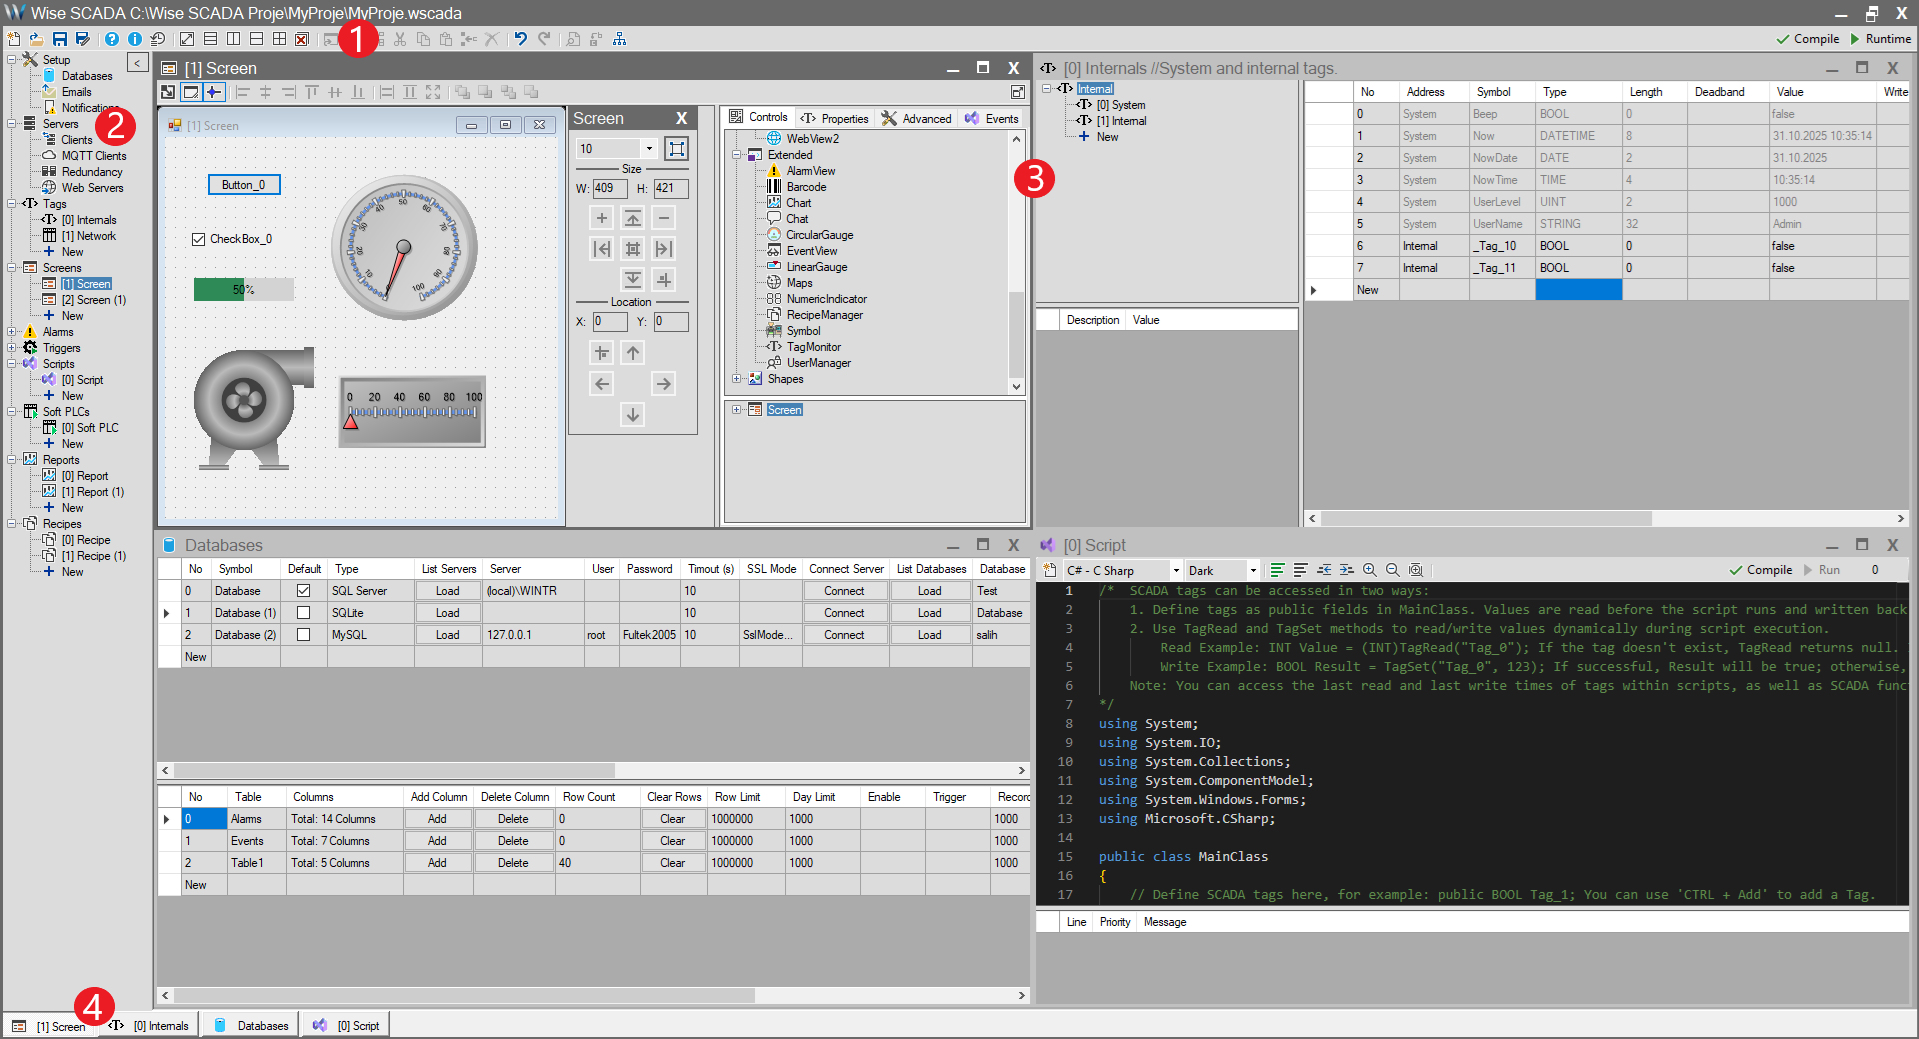Open the Help question mark icon
Screen dimensions: 1919x1039
[x=112, y=39]
